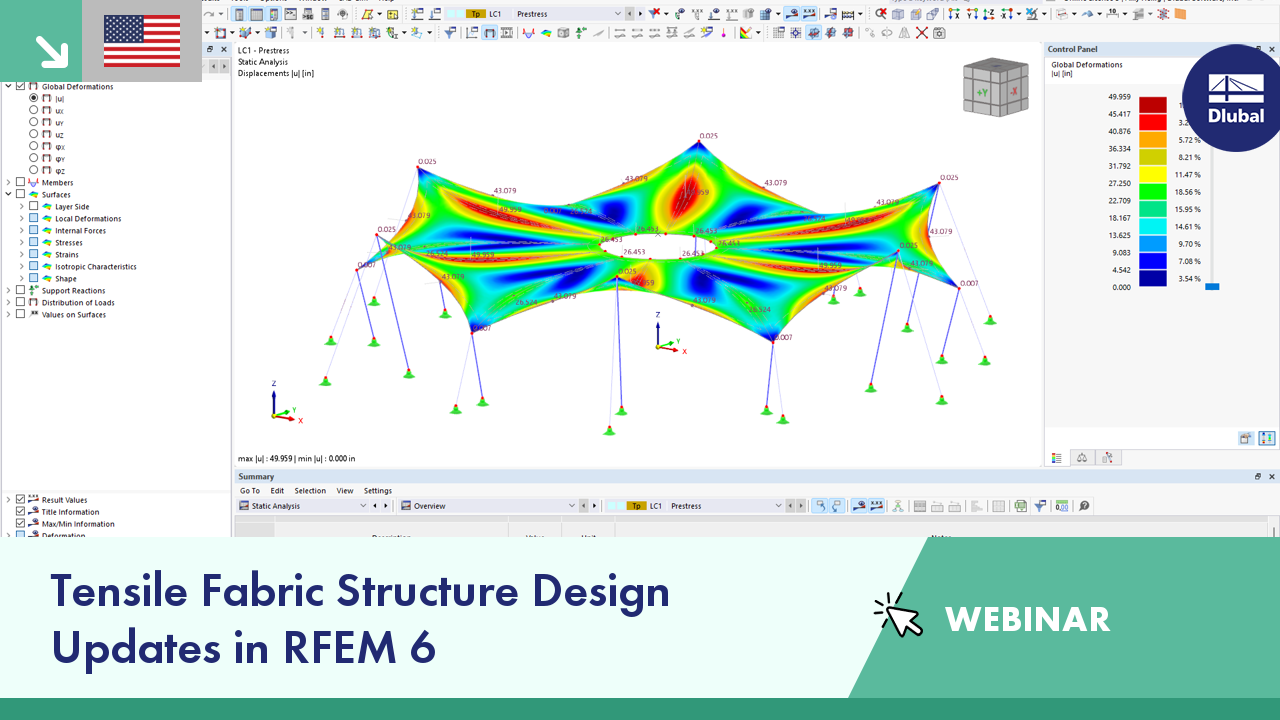The image size is (1280, 720).
Task: Click the Control Panel copy icon
Action: coord(1246,438)
